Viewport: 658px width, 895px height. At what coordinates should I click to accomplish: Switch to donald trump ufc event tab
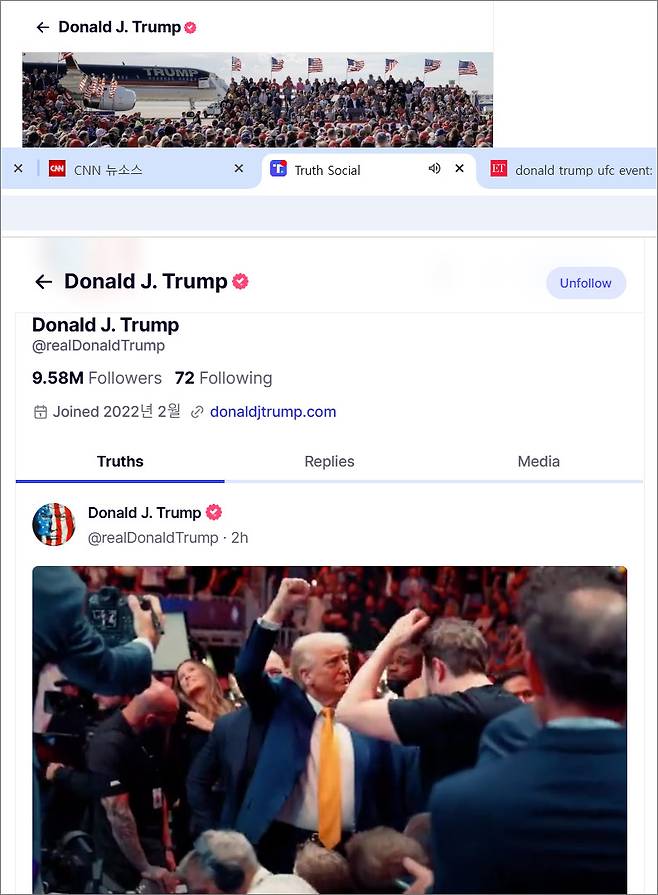pyautogui.click(x=571, y=170)
